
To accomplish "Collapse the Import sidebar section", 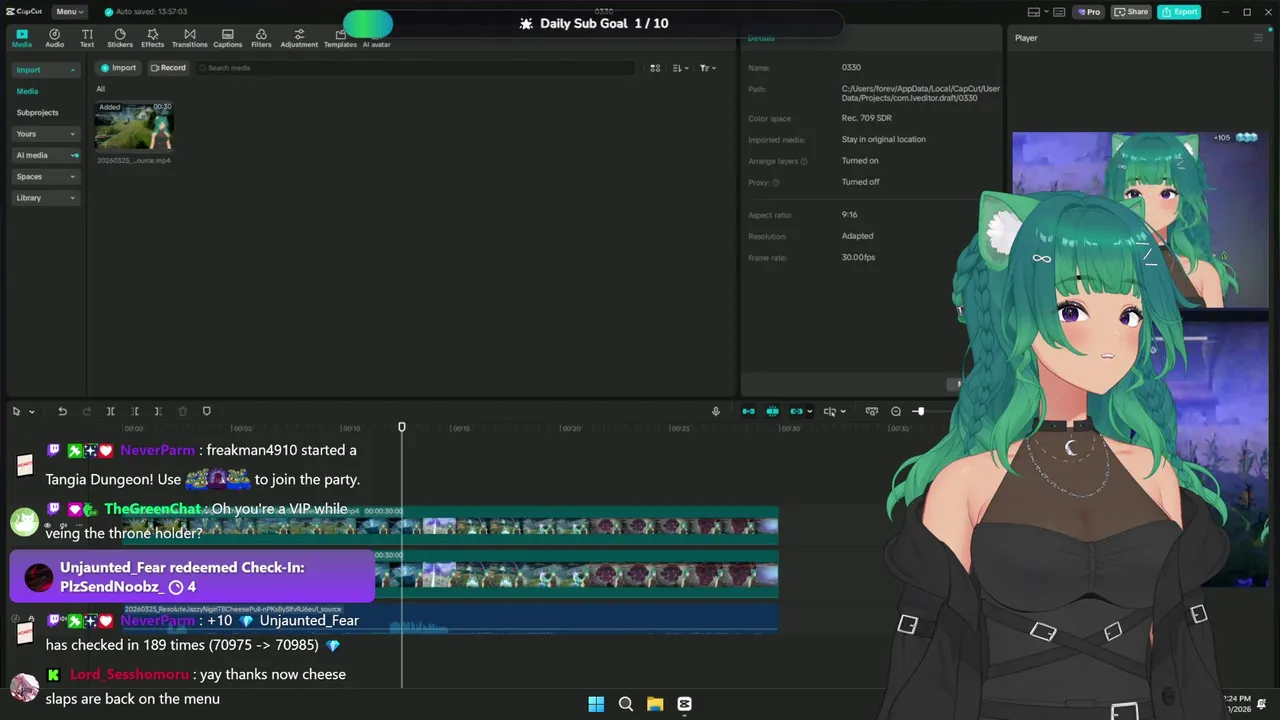I will point(45,70).
